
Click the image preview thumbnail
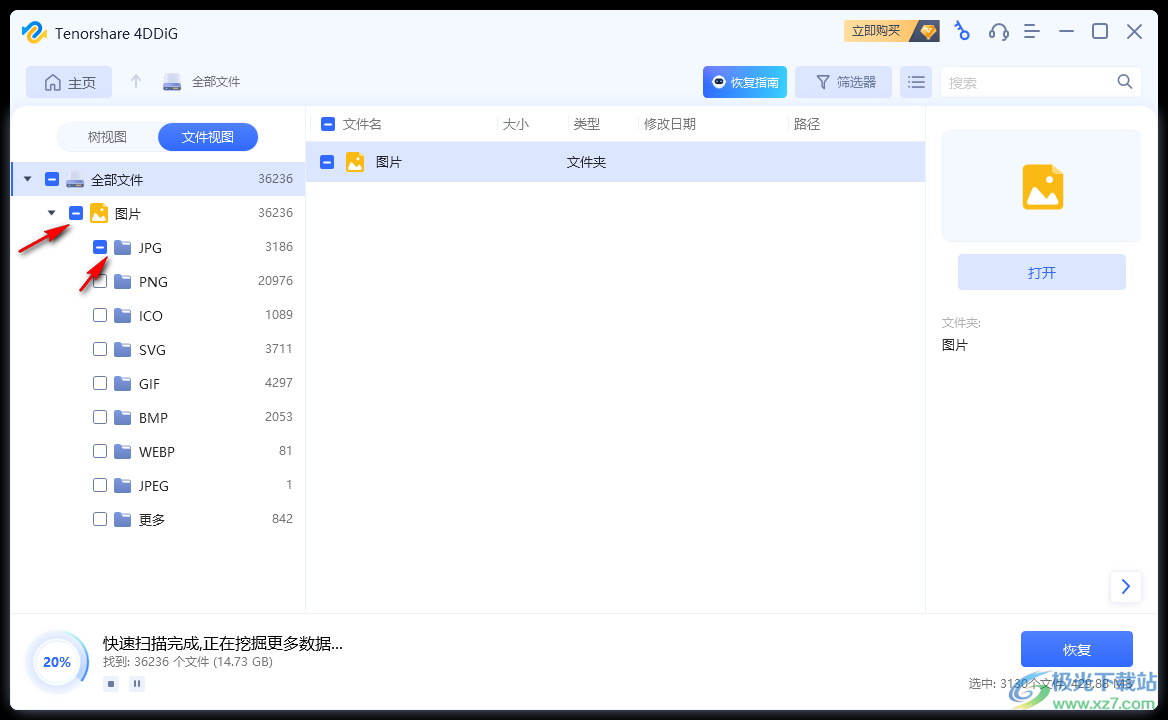pyautogui.click(x=1041, y=186)
